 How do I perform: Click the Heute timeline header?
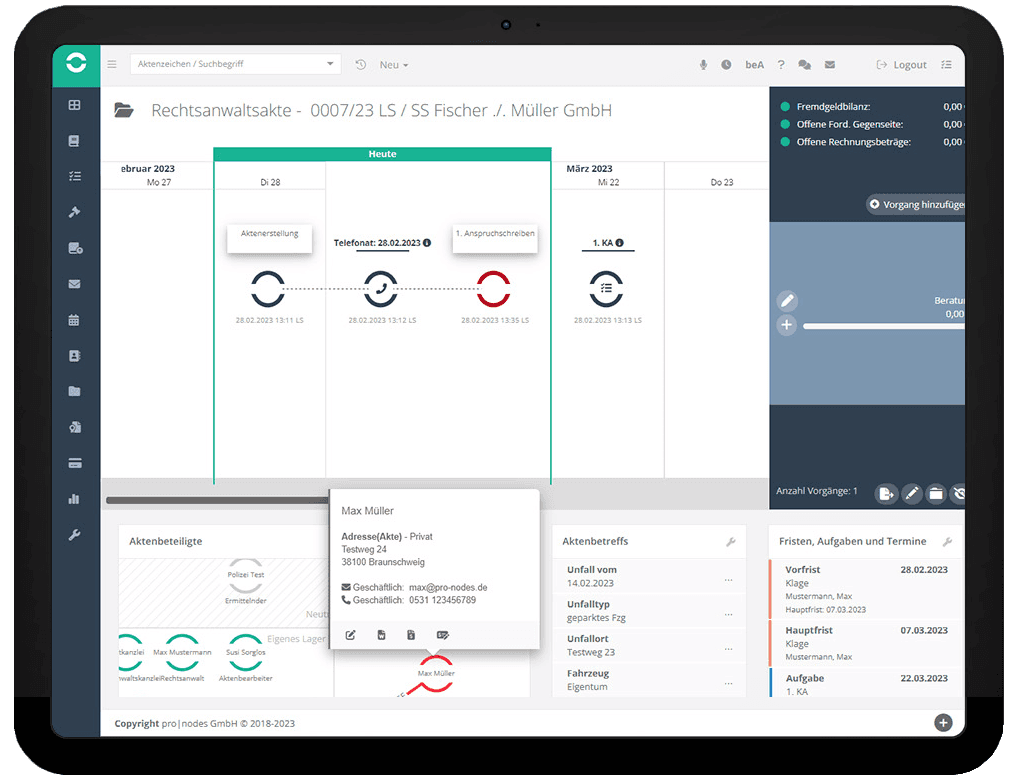pos(382,154)
